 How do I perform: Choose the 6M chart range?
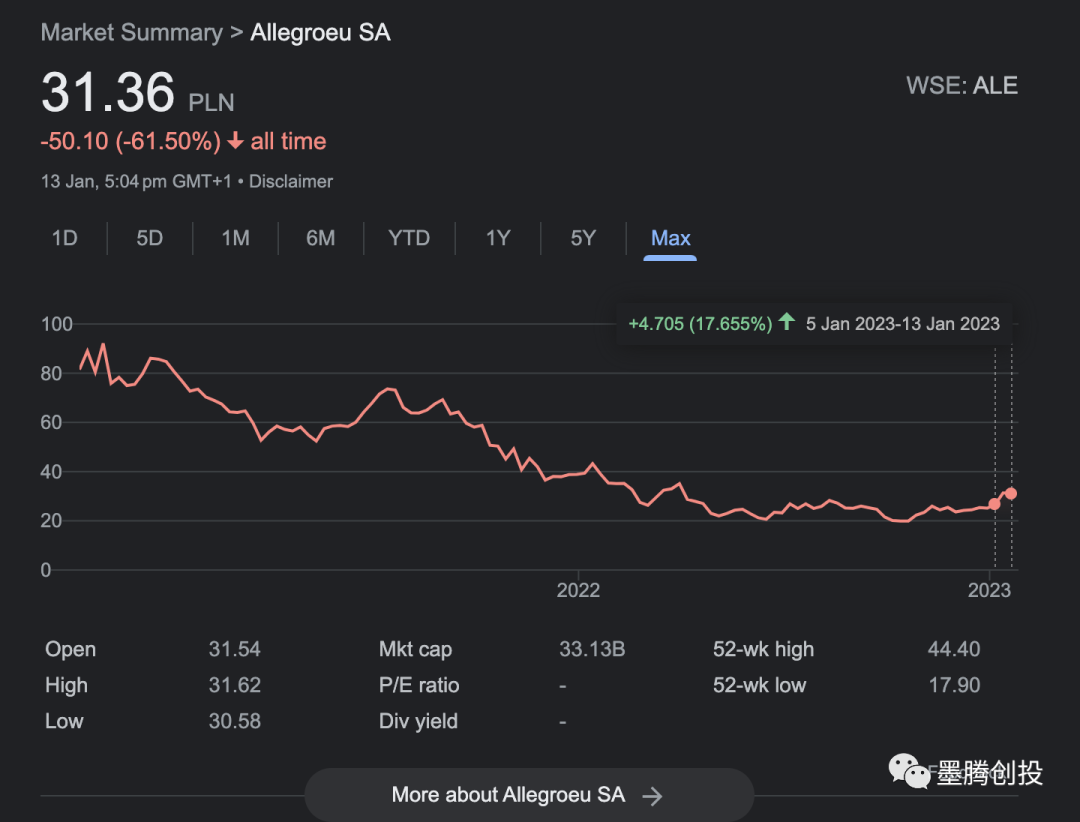320,238
